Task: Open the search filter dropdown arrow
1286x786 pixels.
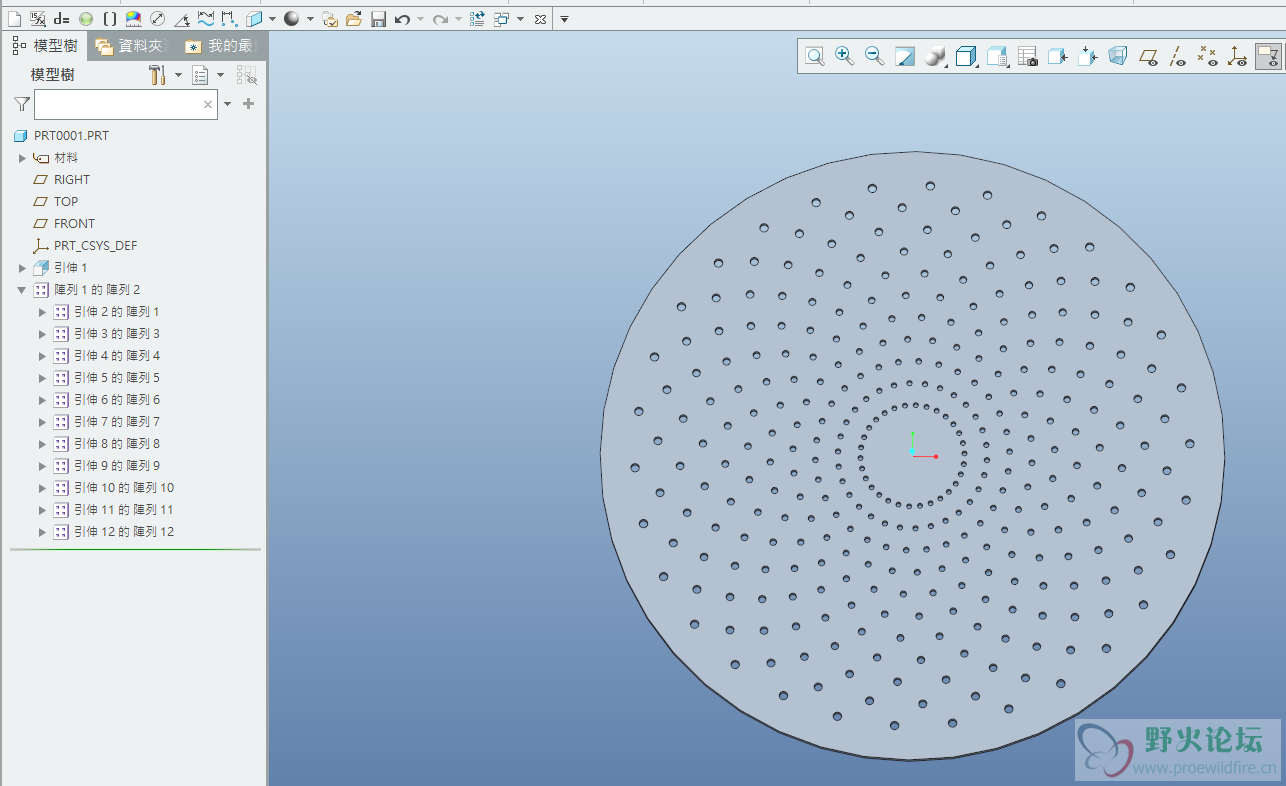Action: (x=227, y=104)
